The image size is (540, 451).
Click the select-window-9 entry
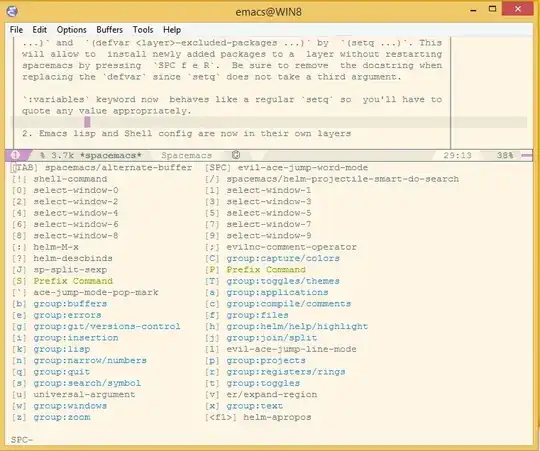(269, 236)
